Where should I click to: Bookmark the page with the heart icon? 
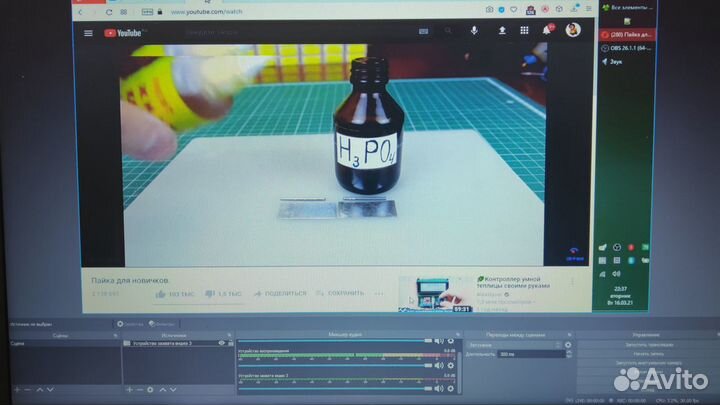tap(514, 9)
